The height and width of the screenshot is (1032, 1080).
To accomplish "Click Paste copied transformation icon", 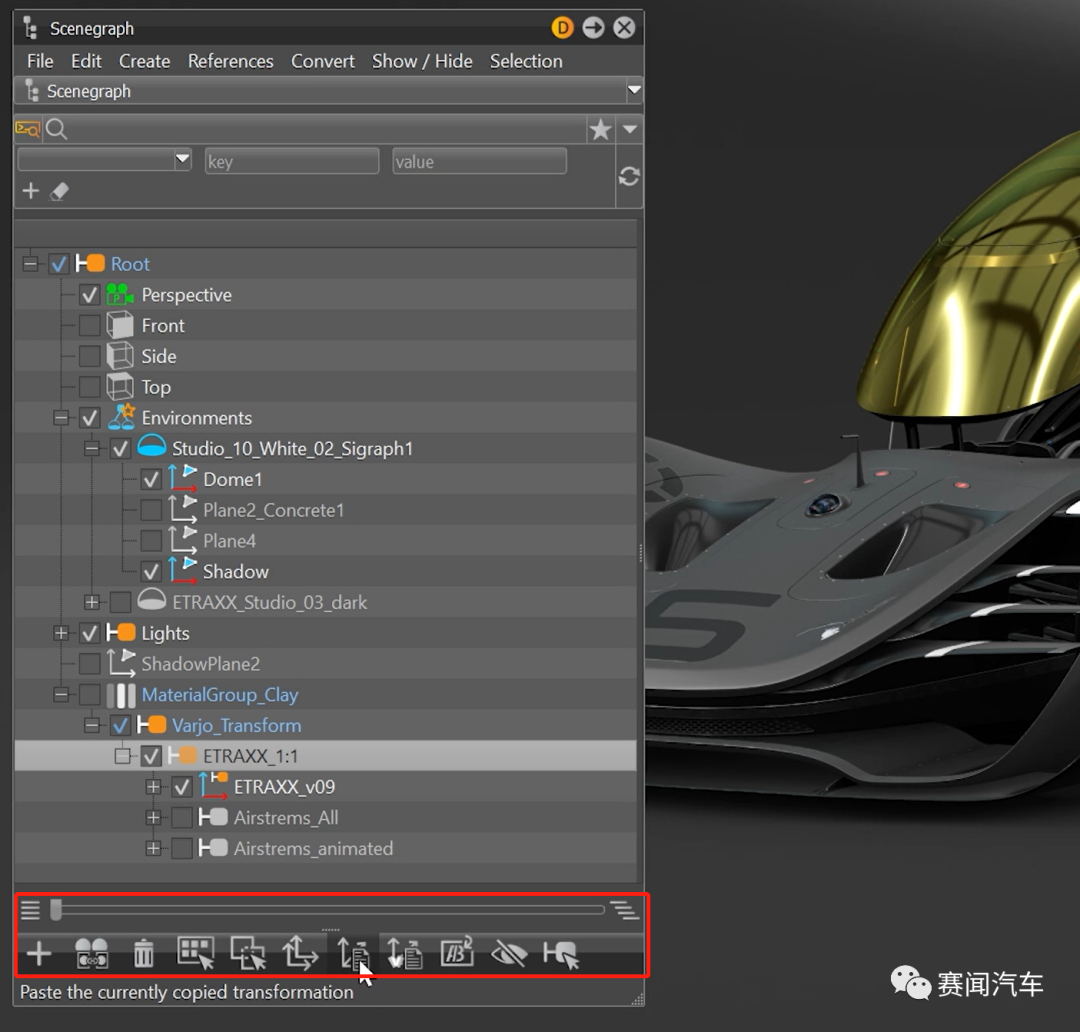I will coord(353,954).
